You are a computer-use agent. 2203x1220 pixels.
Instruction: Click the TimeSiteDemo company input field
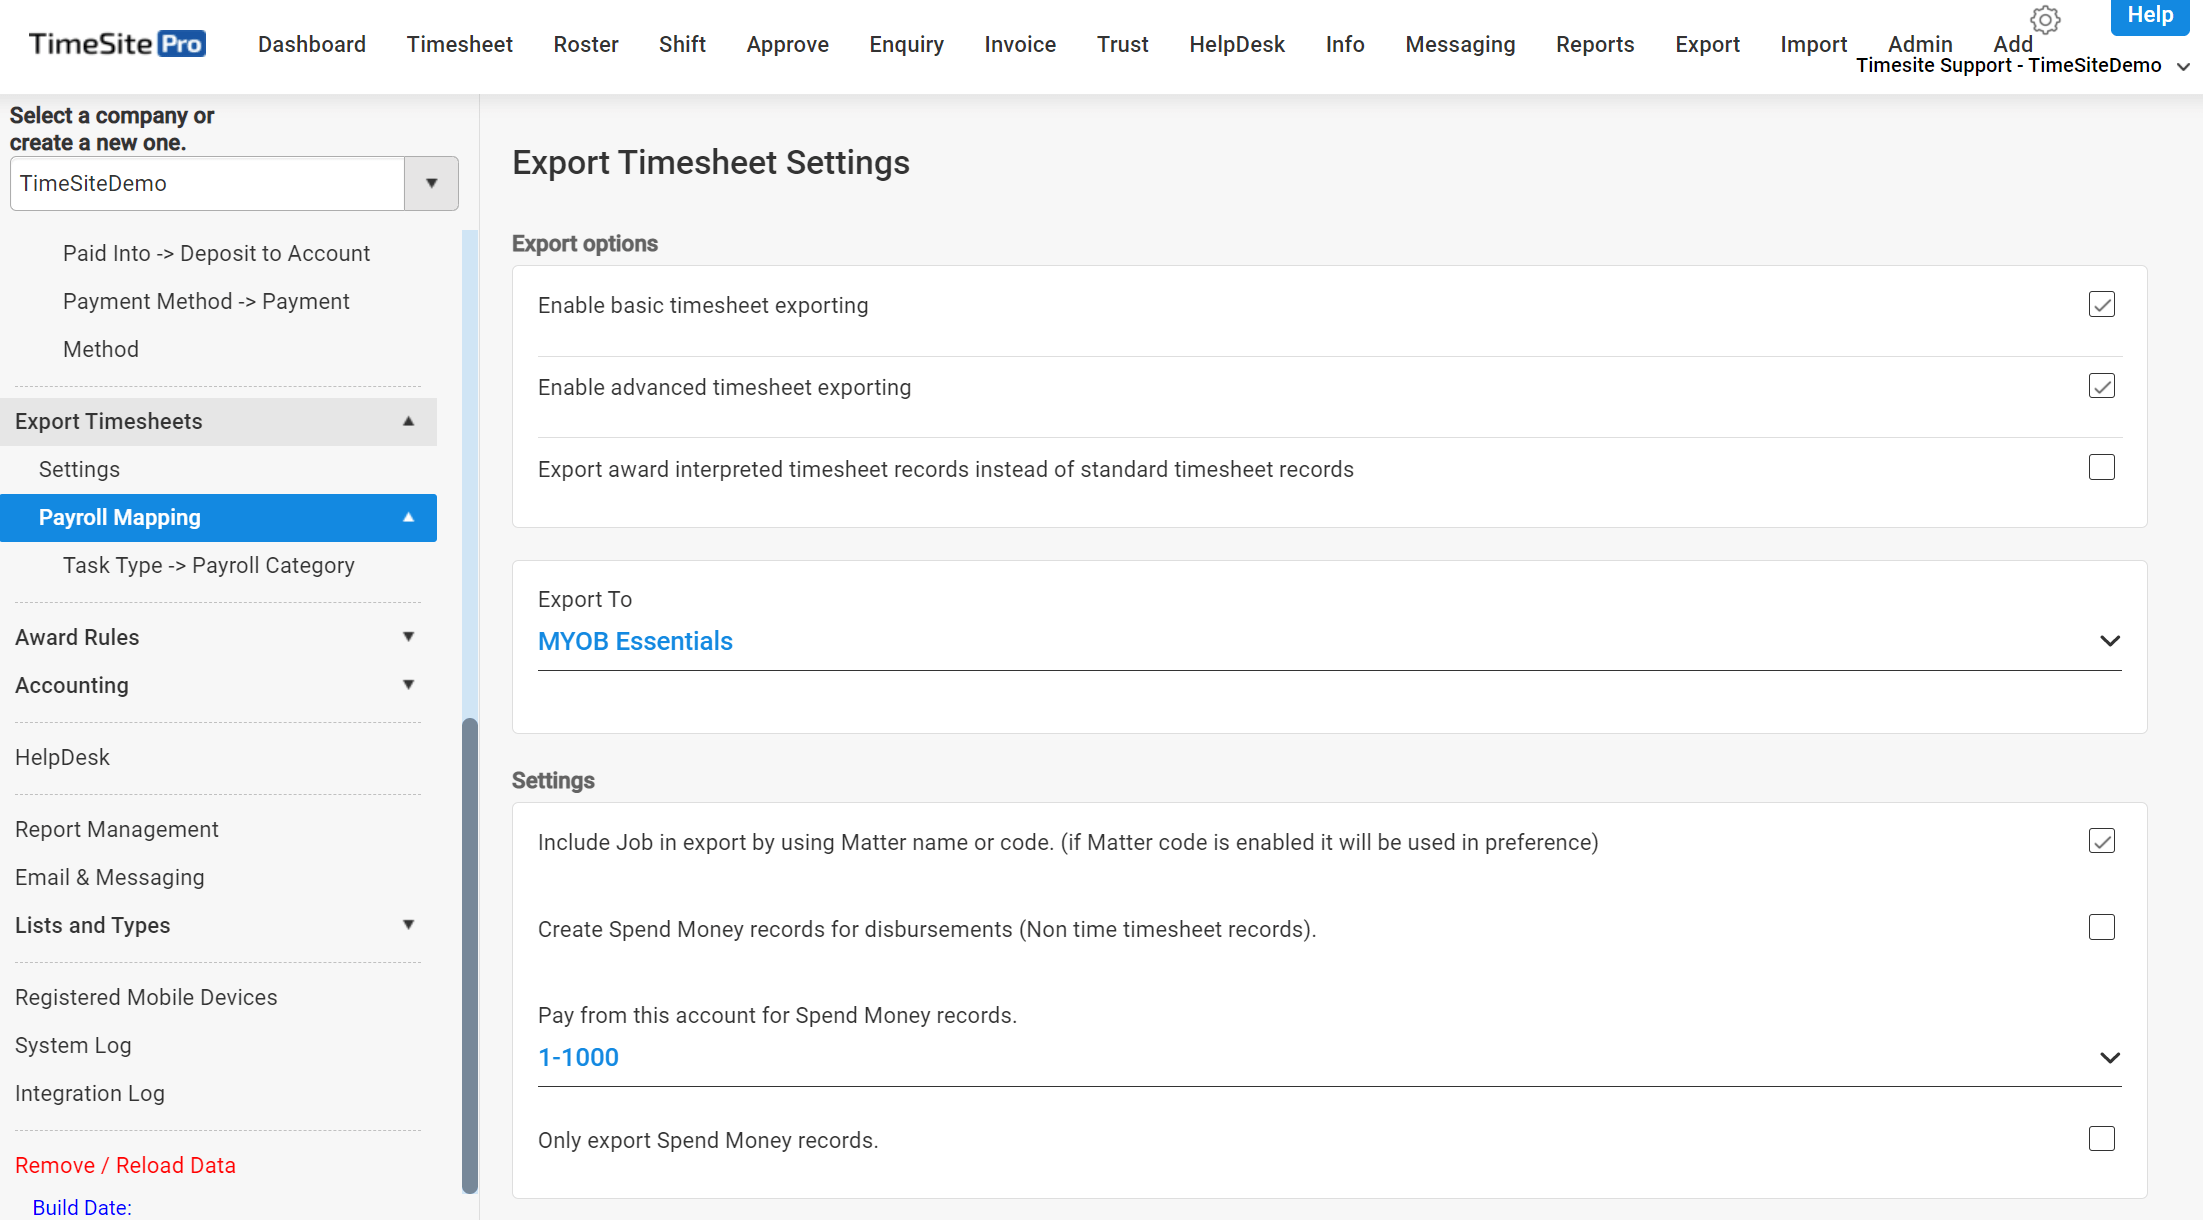pos(207,183)
